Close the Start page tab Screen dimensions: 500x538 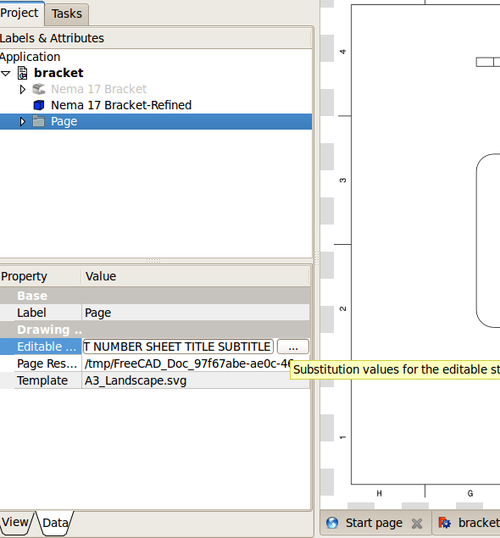click(x=417, y=524)
